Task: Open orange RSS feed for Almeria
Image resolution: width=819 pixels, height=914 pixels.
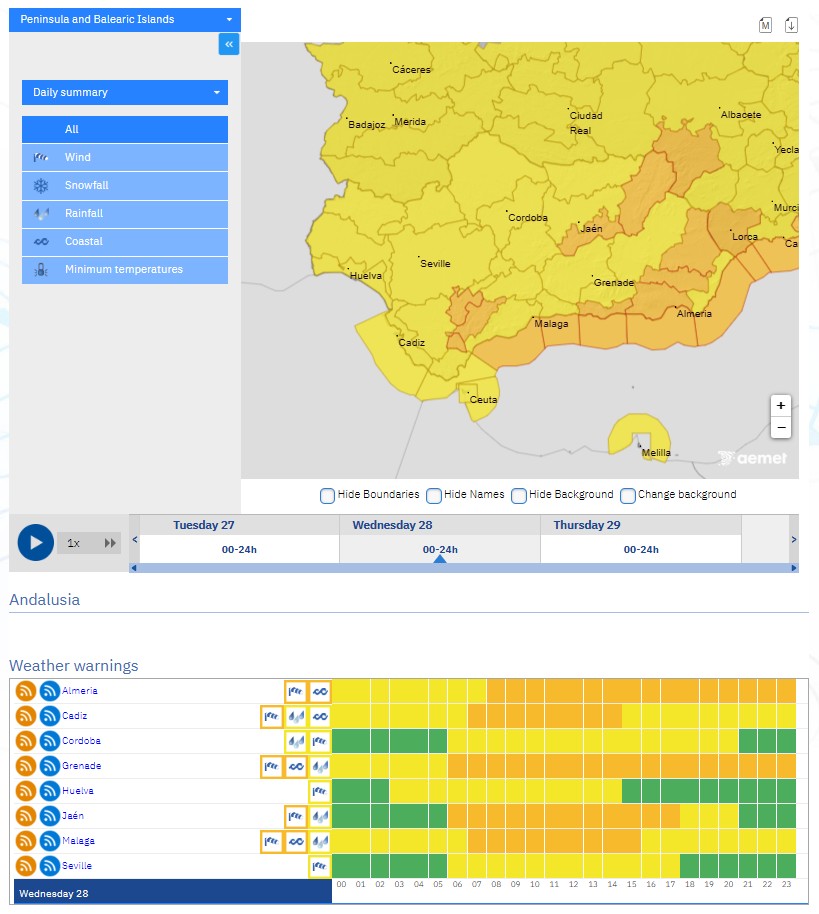Action: (26, 691)
